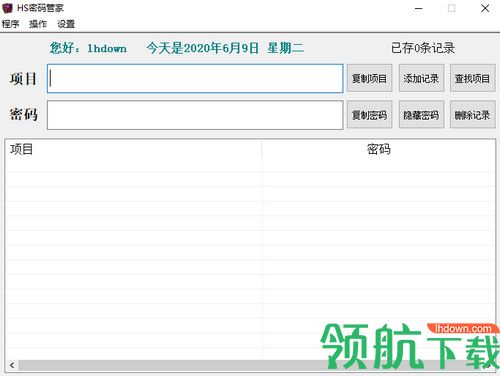Click the date text 今天是2020年6月9日
Screen dimensions: 500x376
pos(203,48)
